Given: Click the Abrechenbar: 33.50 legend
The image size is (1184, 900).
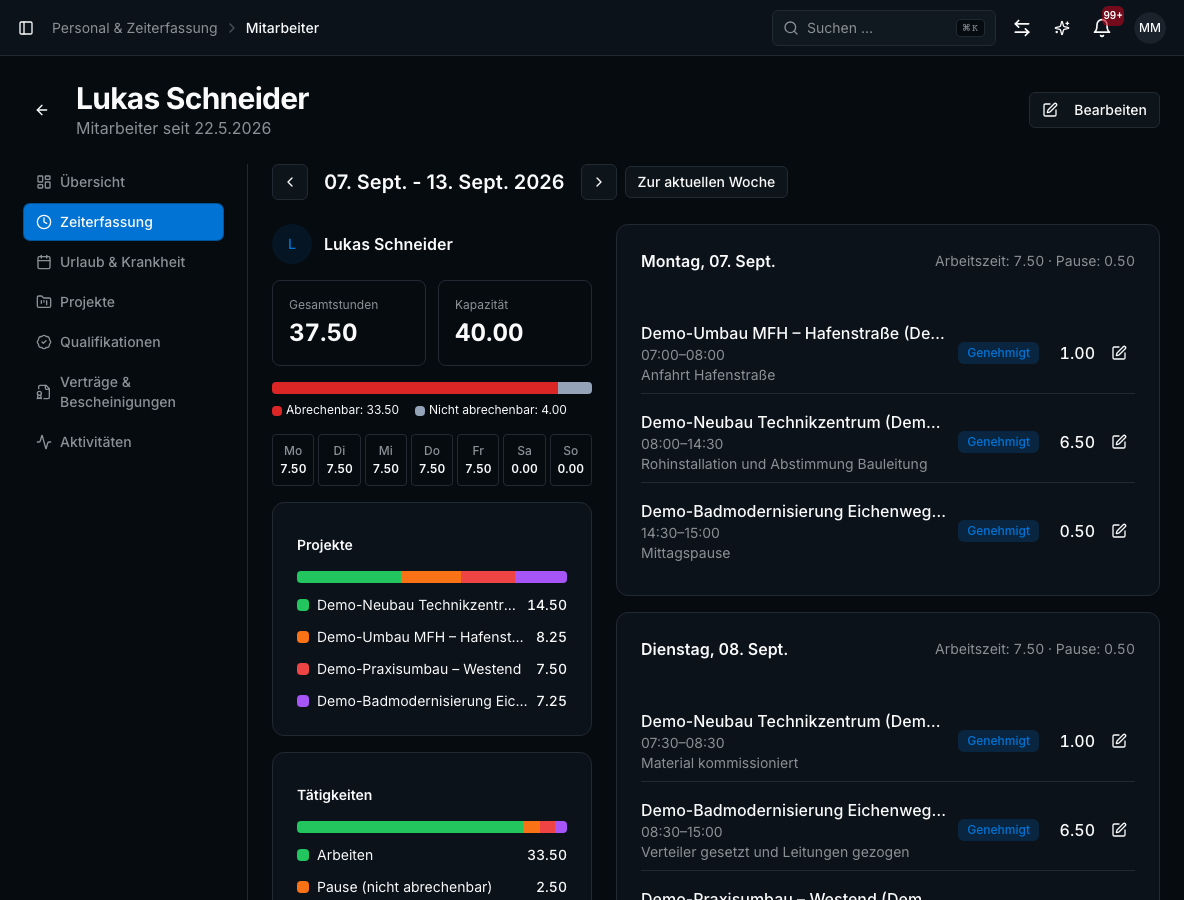Looking at the screenshot, I should click(x=335, y=410).
